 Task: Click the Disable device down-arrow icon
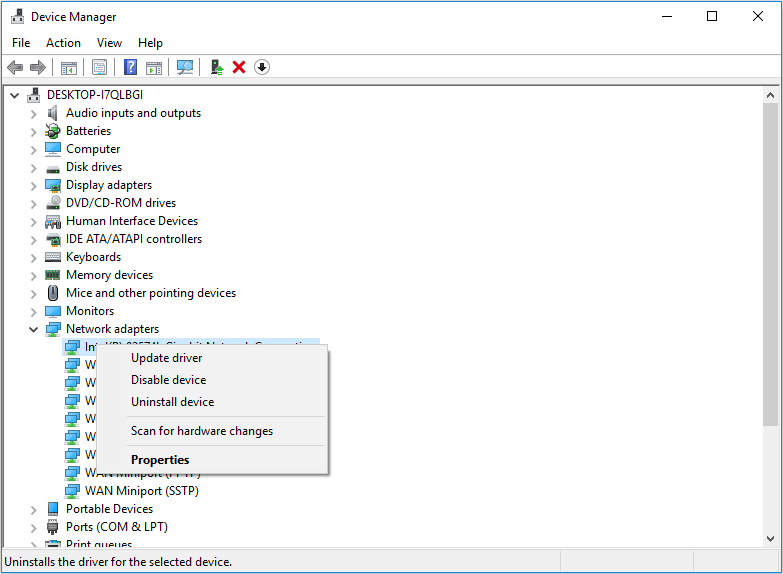click(262, 67)
